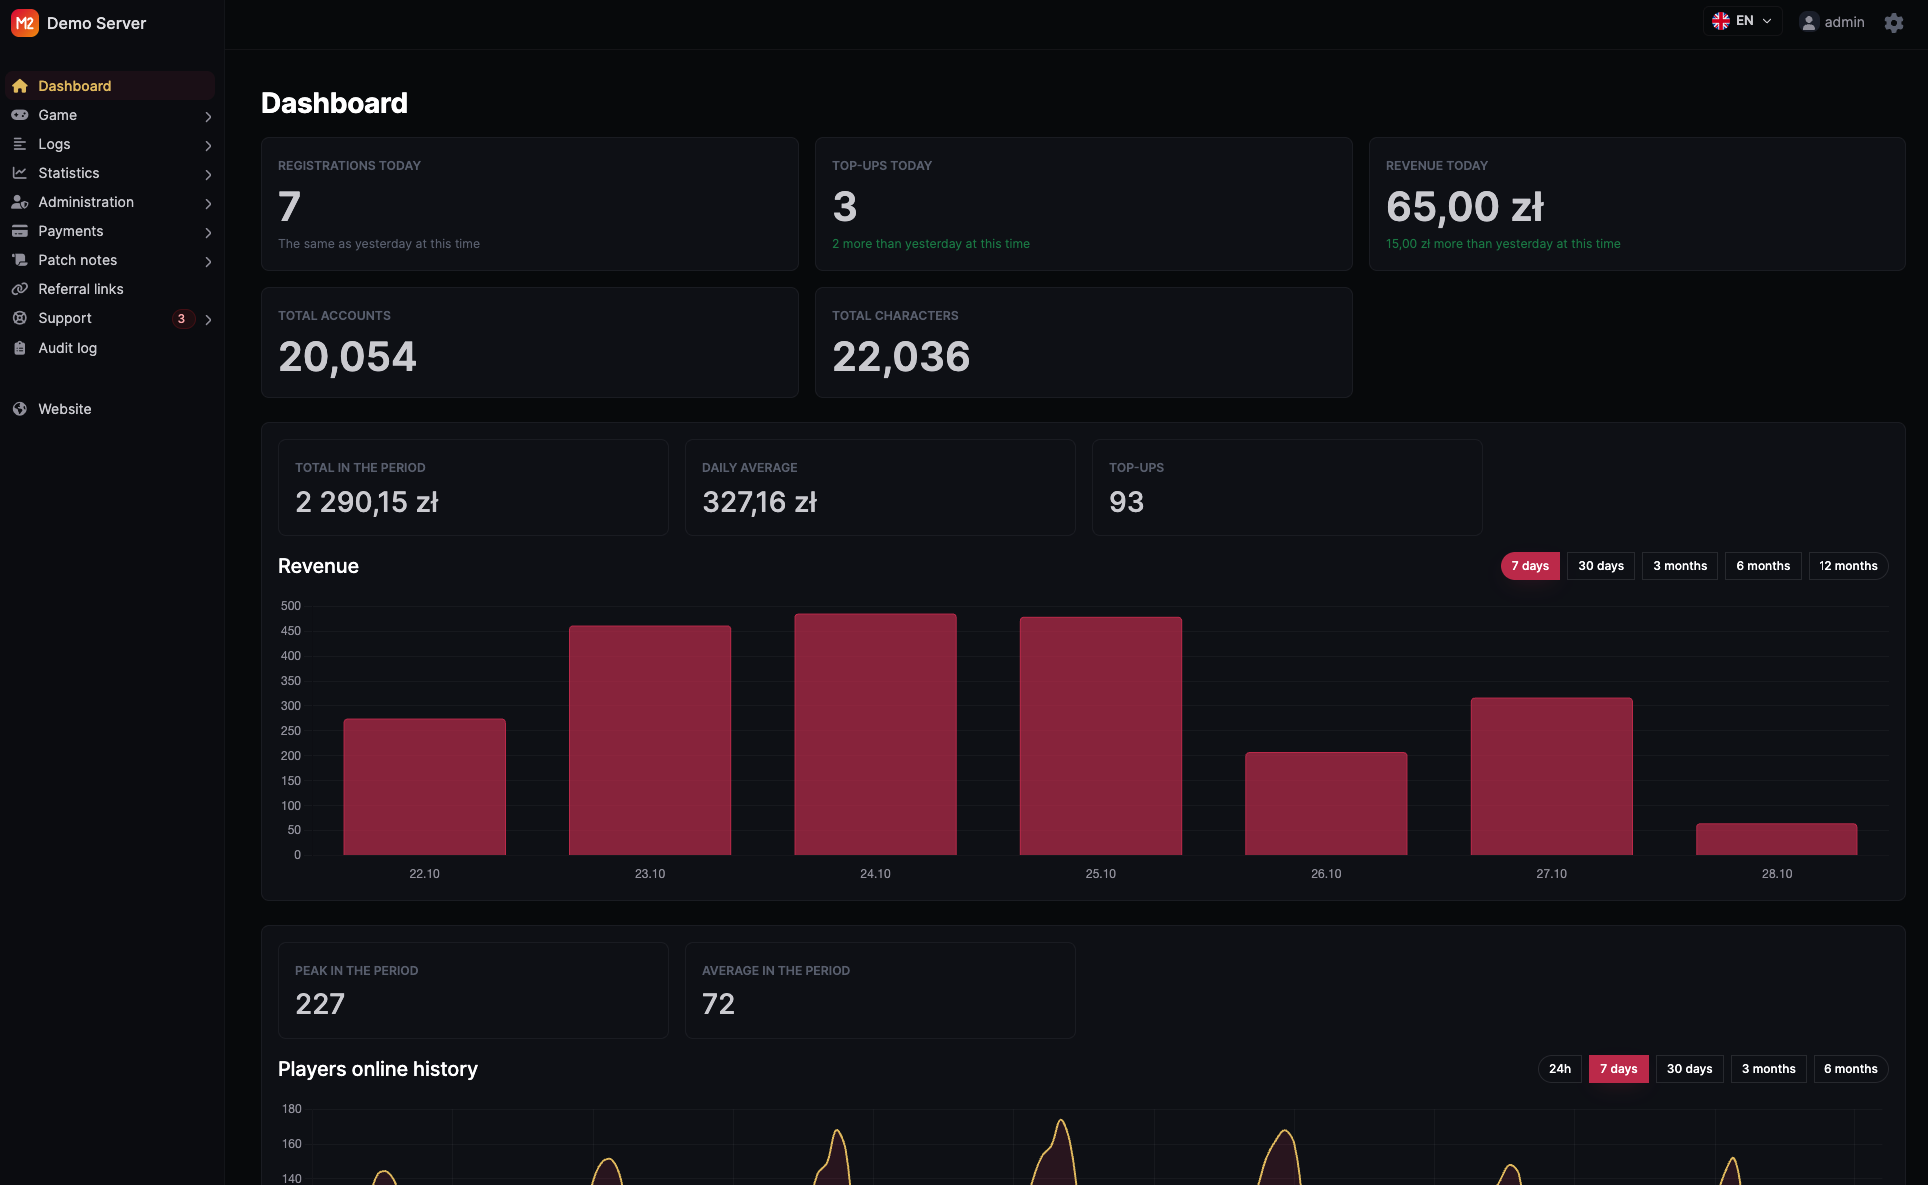
Task: Click the UK flag language icon
Action: (1721, 21)
